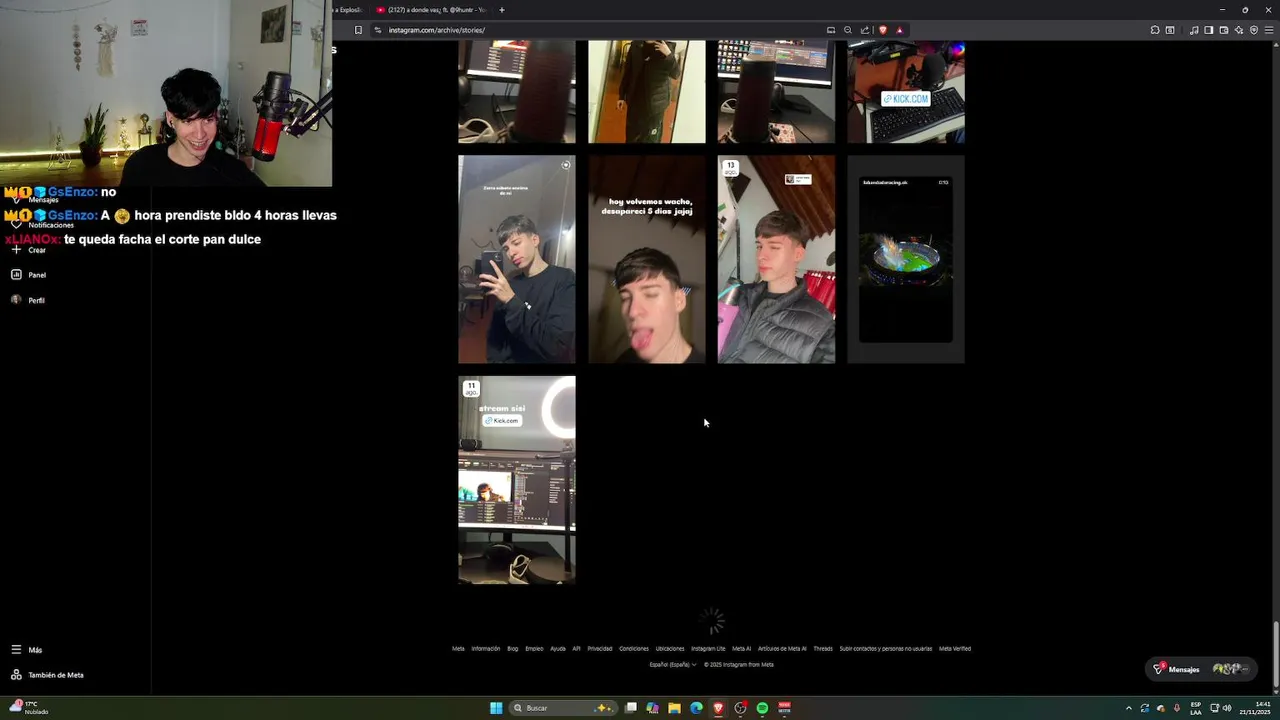Click the Brave Rewards triangle icon
This screenshot has width=1280, height=720.
[x=899, y=30]
